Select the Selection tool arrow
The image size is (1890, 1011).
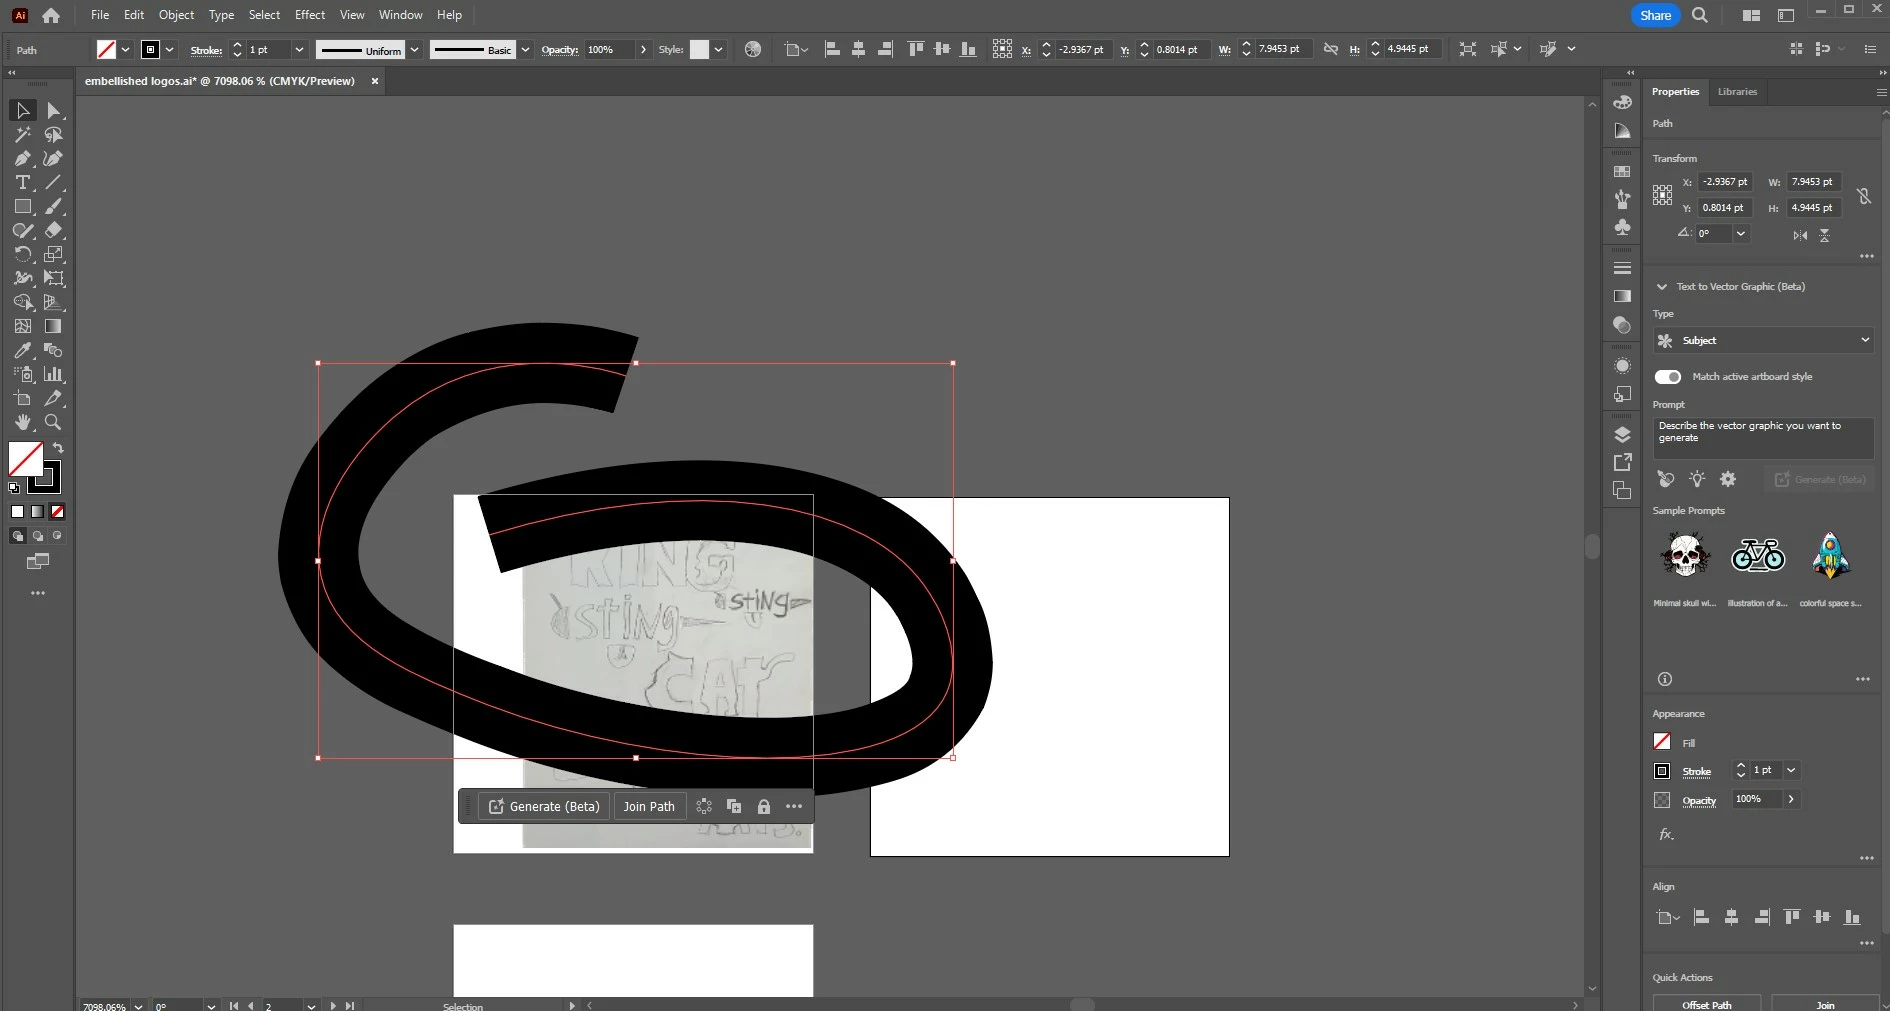[23, 110]
